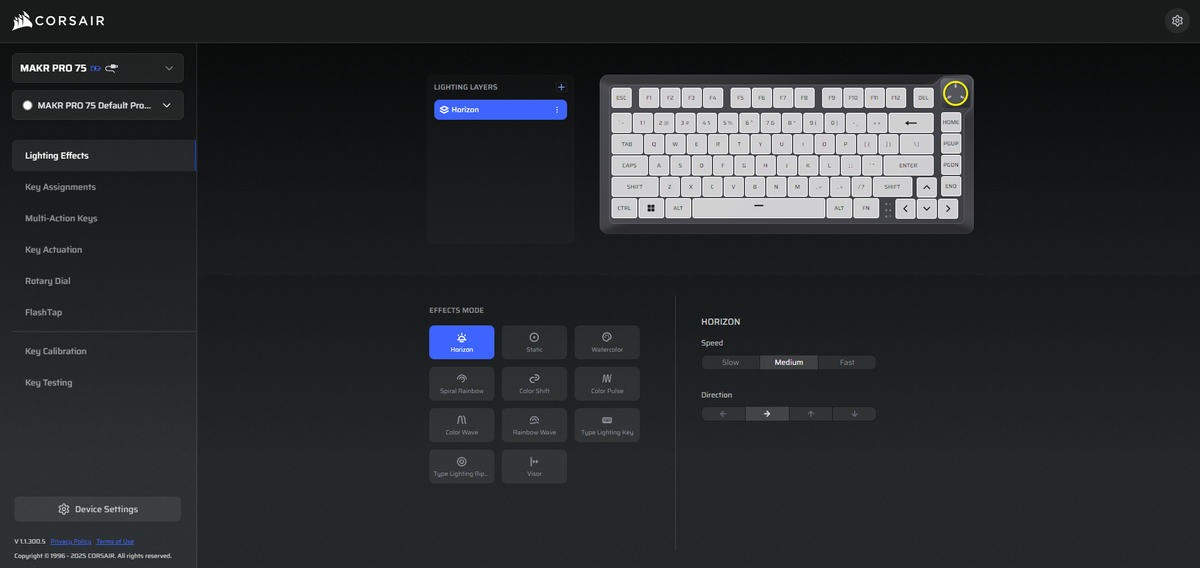Open Horizon layer three-dot options menu
Screen dimensions: 1200x568
tap(557, 109)
